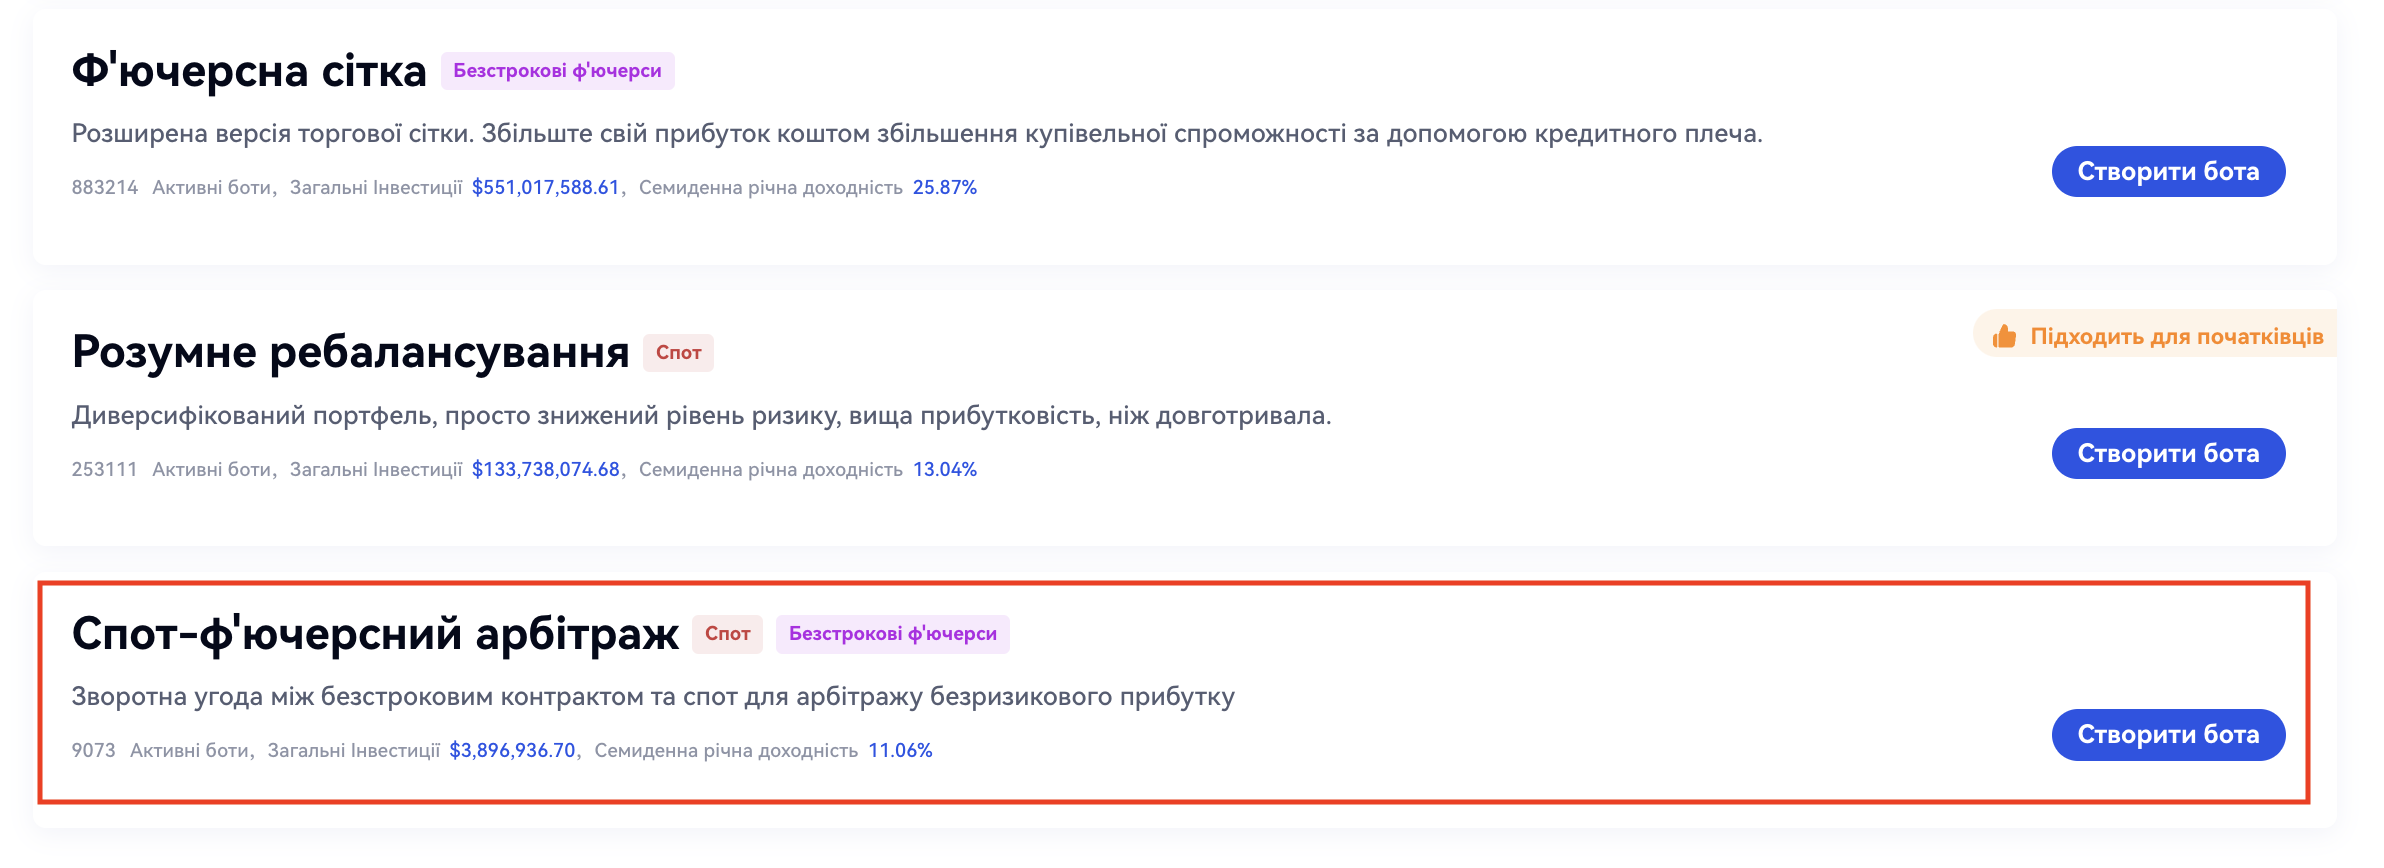Image resolution: width=2384 pixels, height=868 pixels.
Task: Click Створити бота for Спот-ф'ючерсний арбітраж
Action: coord(2167,735)
